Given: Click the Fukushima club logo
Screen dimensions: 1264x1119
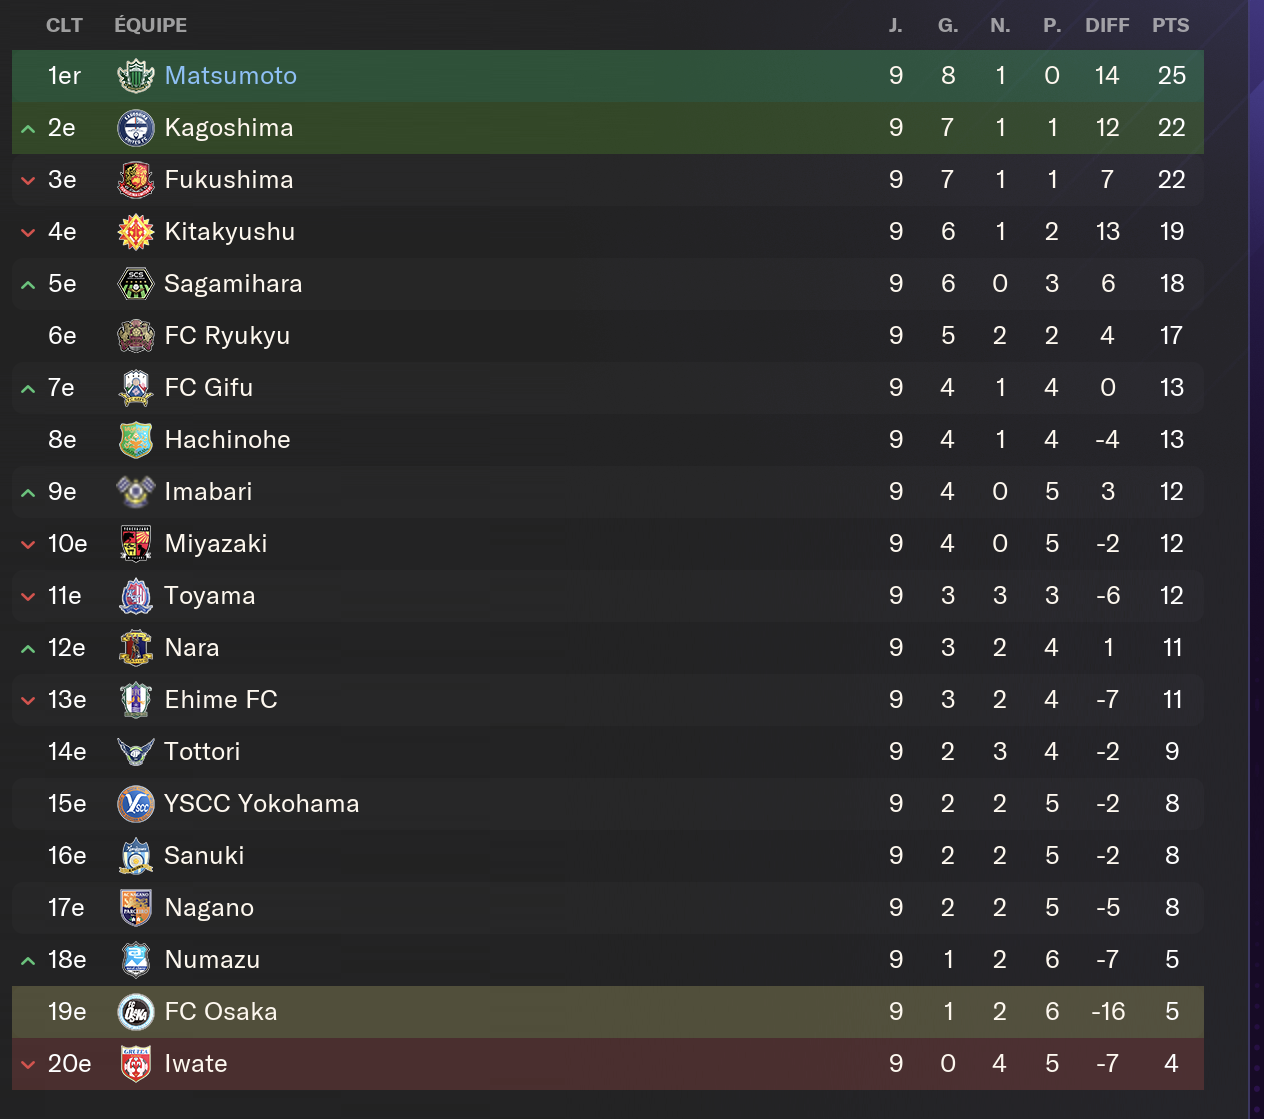Looking at the screenshot, I should point(135,180).
